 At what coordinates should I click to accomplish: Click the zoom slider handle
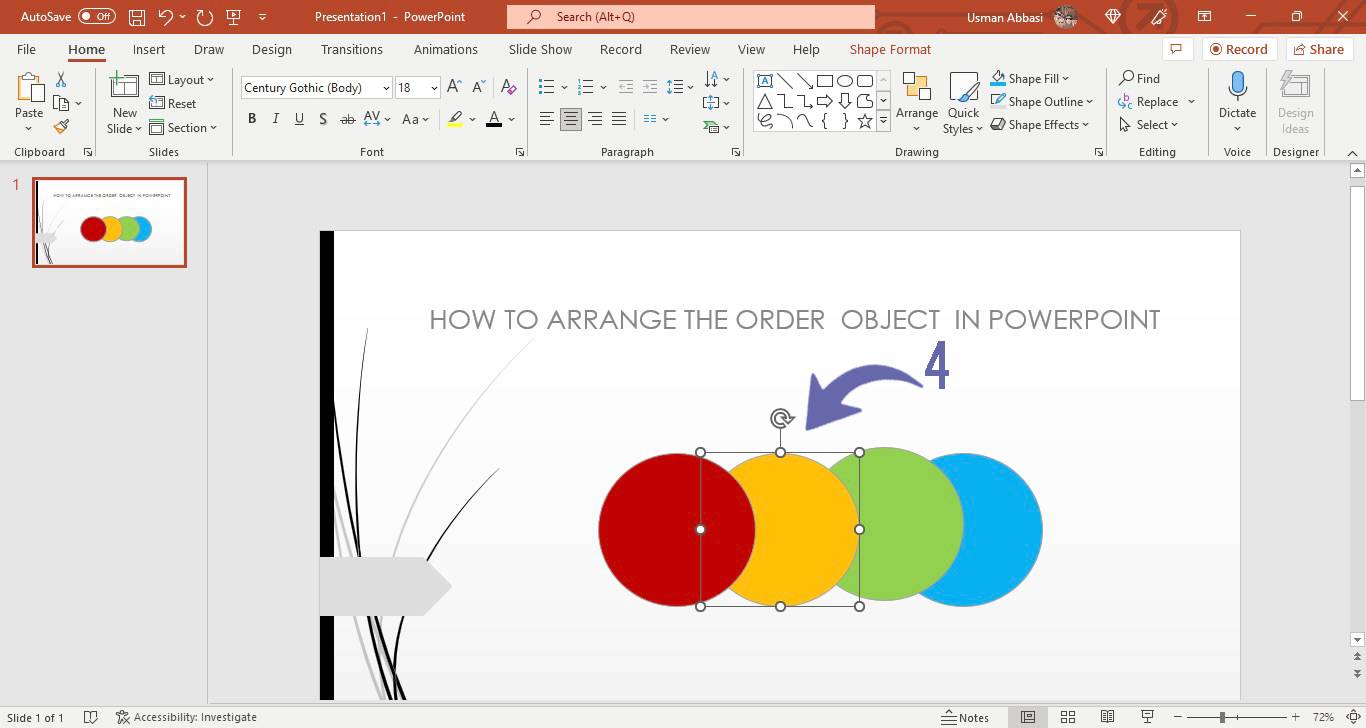[x=1222, y=717]
